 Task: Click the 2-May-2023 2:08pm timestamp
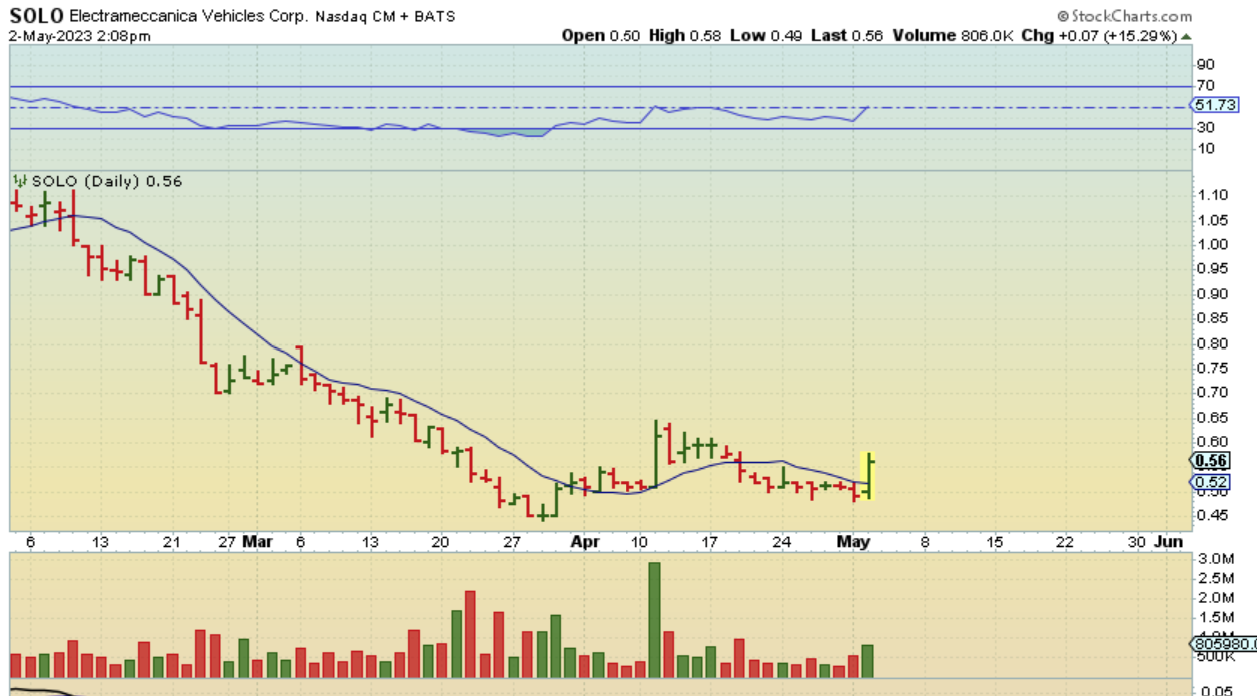(80, 36)
